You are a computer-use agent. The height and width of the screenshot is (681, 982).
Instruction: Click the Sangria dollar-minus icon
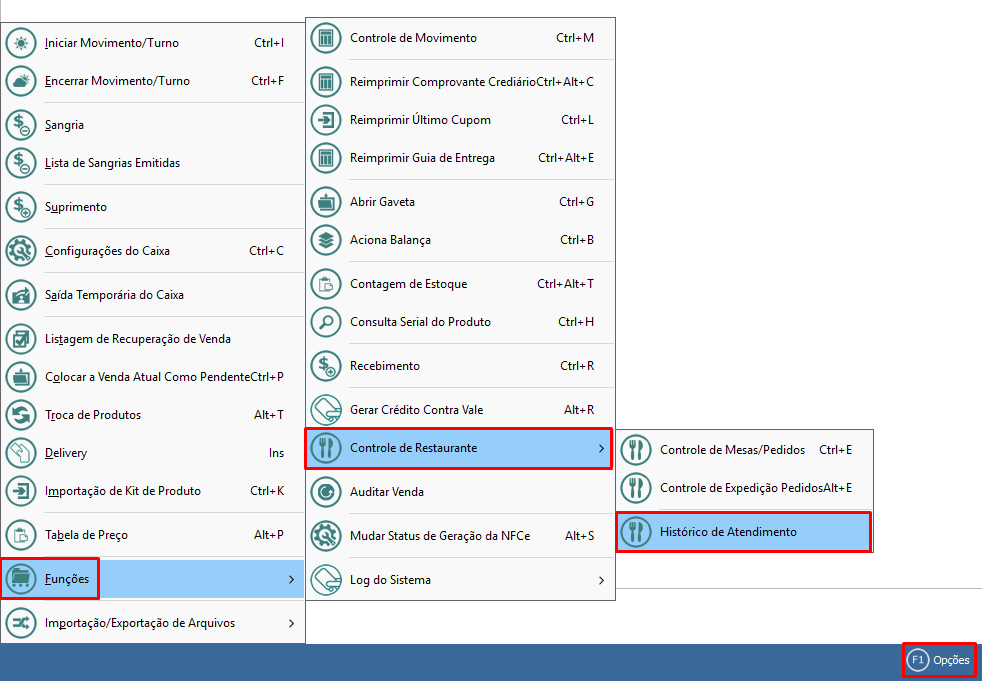[21, 126]
